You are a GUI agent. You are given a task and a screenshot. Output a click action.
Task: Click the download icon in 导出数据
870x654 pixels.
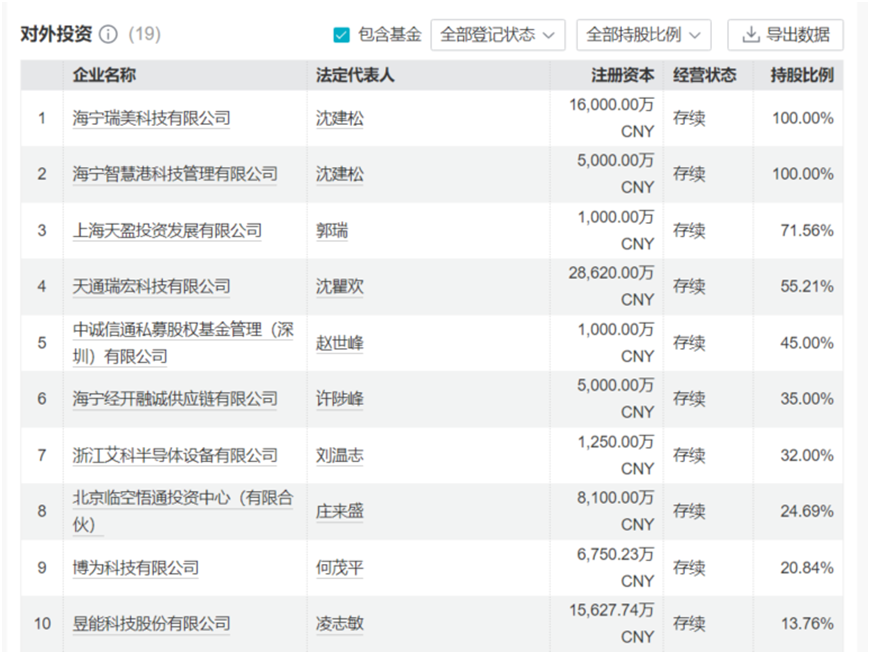[751, 35]
